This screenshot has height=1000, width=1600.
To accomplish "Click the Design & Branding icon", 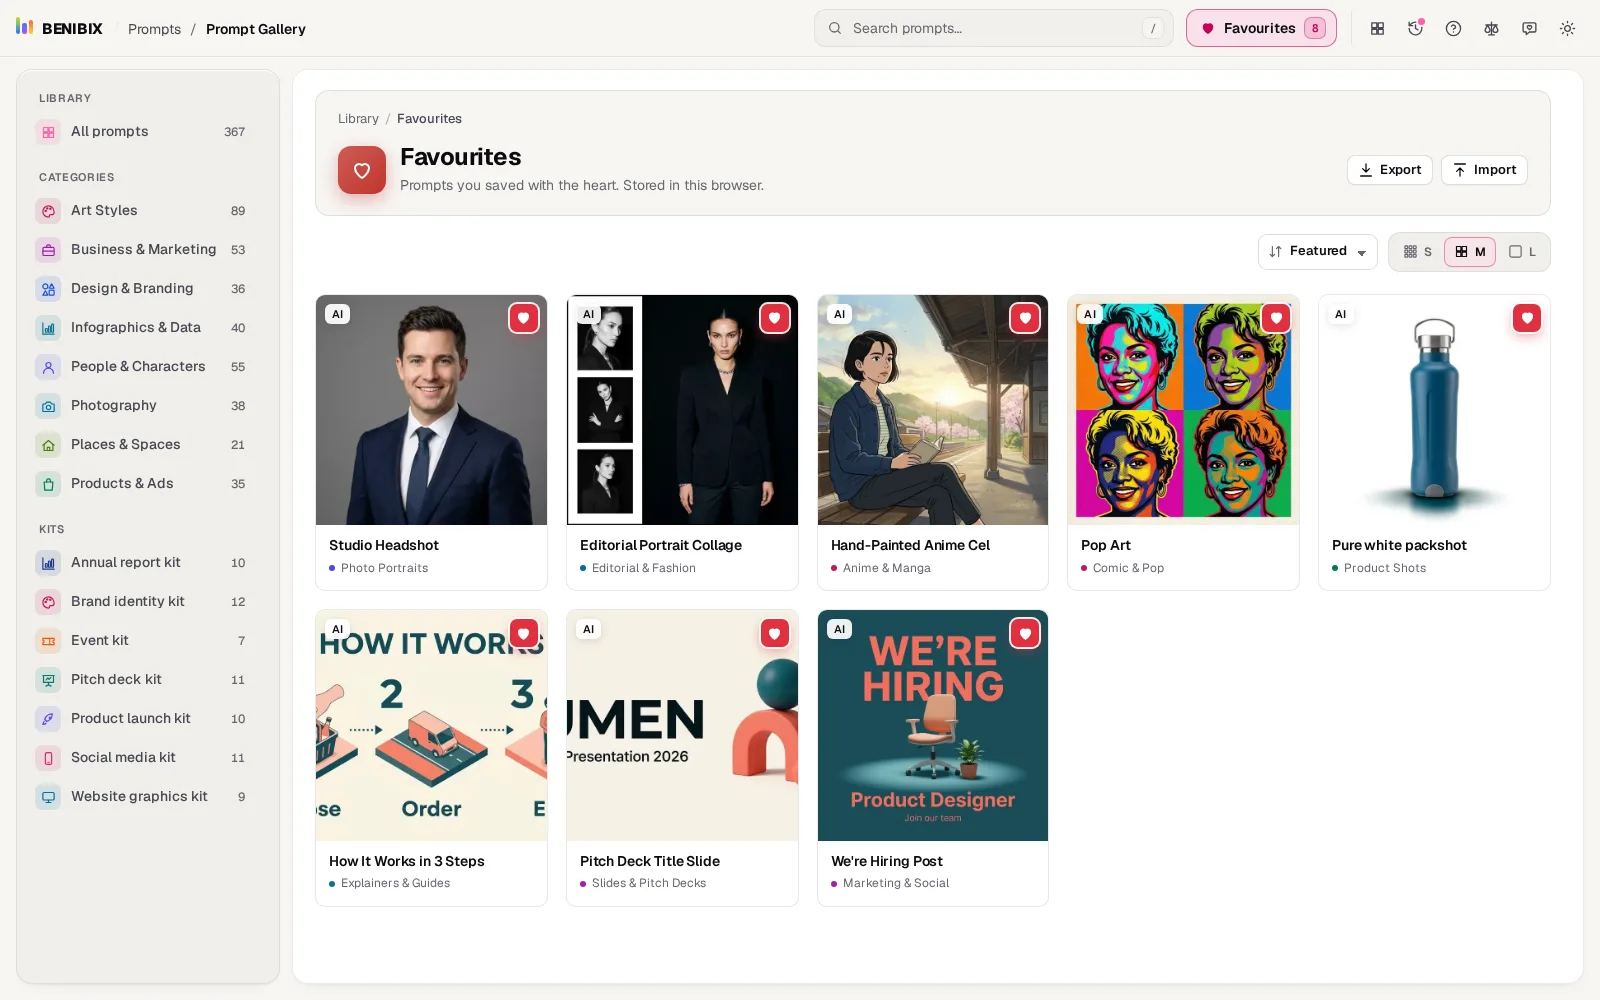I will click(x=48, y=289).
